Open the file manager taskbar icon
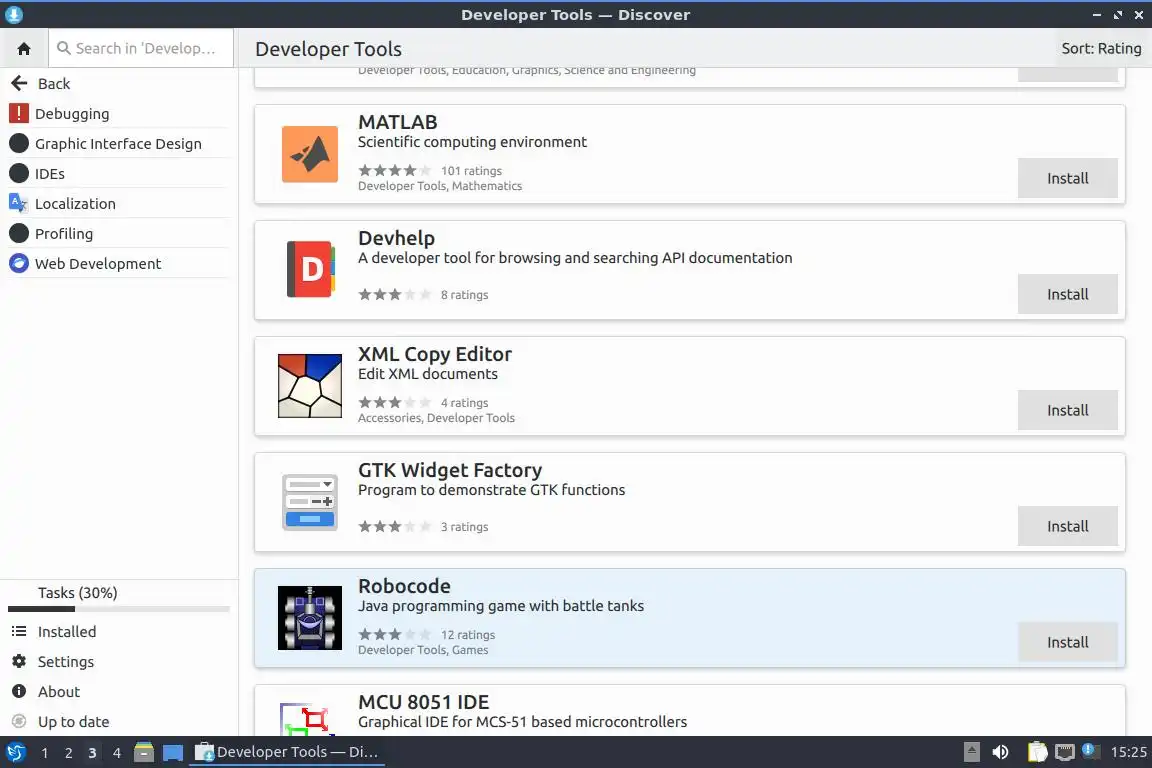The height and width of the screenshot is (768, 1152). tap(144, 752)
